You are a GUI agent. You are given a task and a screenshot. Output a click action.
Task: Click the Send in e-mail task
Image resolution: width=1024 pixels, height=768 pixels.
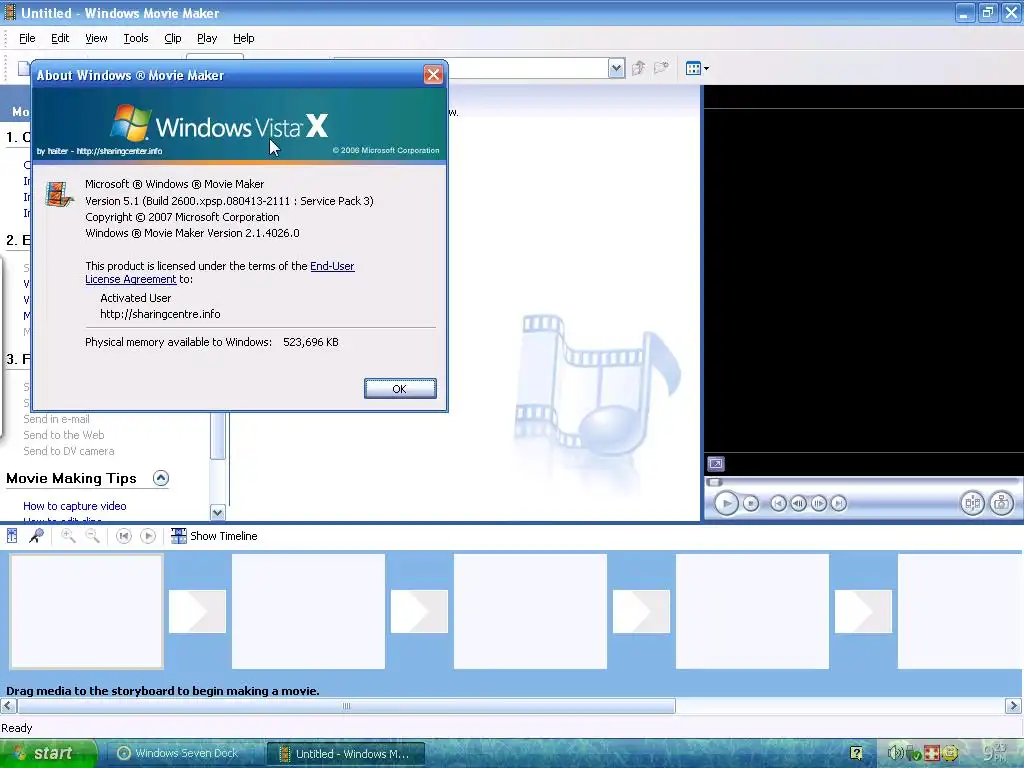point(56,419)
